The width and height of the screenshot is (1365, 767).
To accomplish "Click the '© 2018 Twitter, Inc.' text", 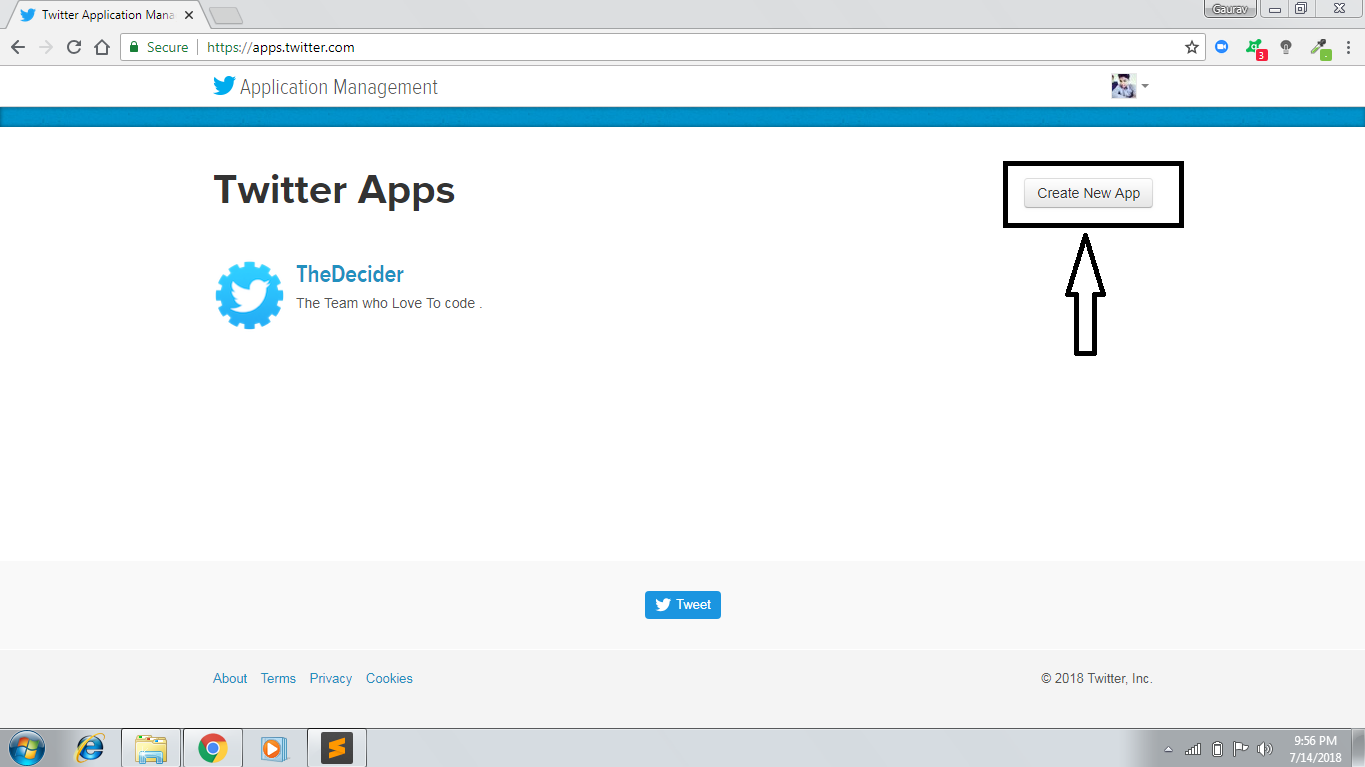I will click(1097, 678).
